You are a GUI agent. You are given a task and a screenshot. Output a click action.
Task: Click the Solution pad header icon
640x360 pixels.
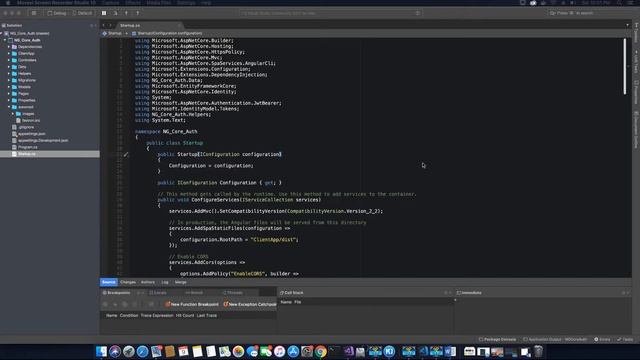[x=4, y=25]
